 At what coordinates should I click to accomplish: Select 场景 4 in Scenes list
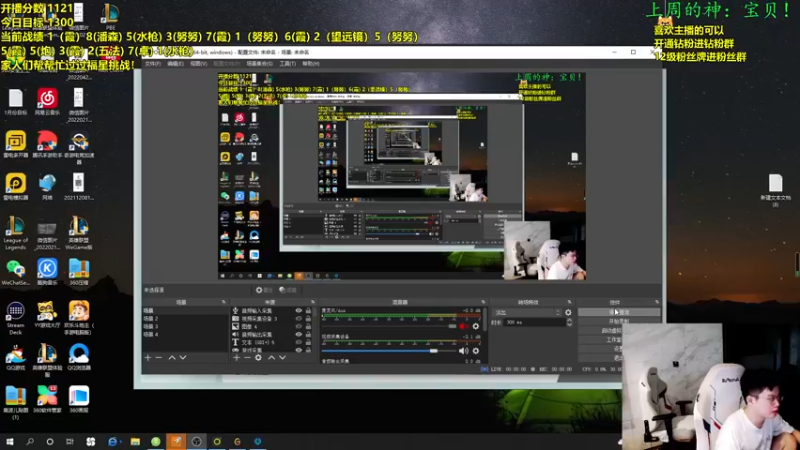tap(185, 334)
